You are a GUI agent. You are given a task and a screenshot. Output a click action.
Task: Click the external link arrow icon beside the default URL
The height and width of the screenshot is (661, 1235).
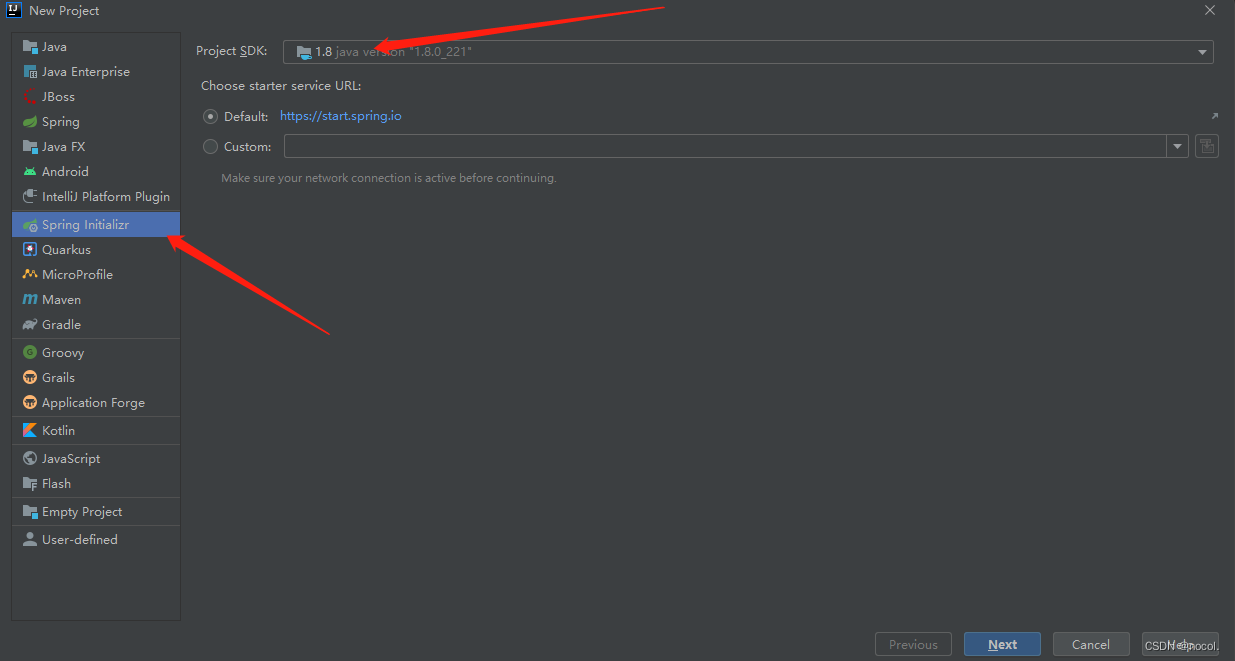click(x=1214, y=116)
